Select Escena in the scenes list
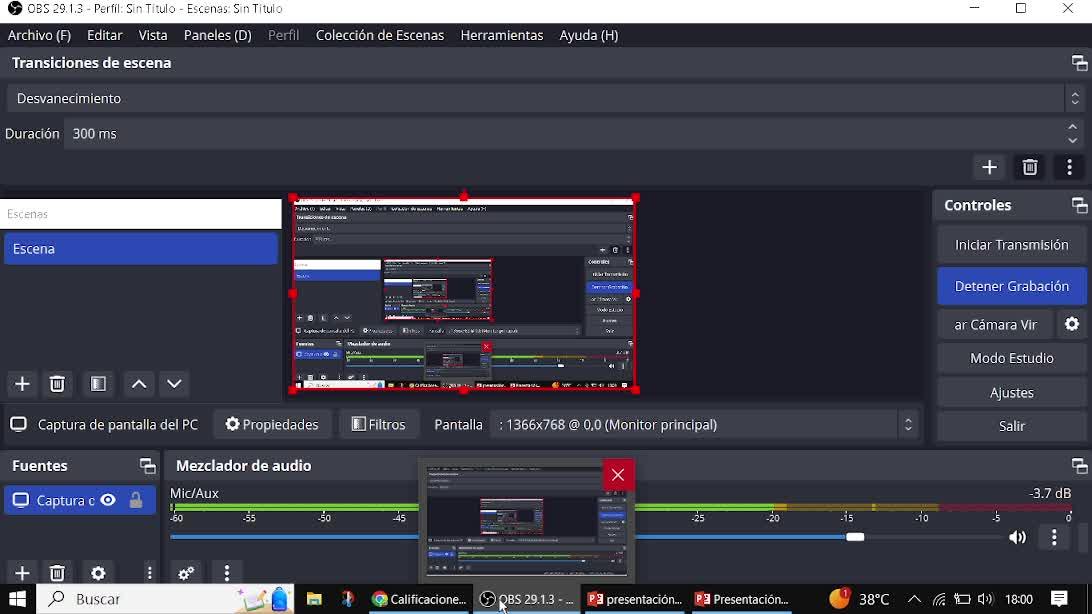The image size is (1092, 614). [141, 249]
